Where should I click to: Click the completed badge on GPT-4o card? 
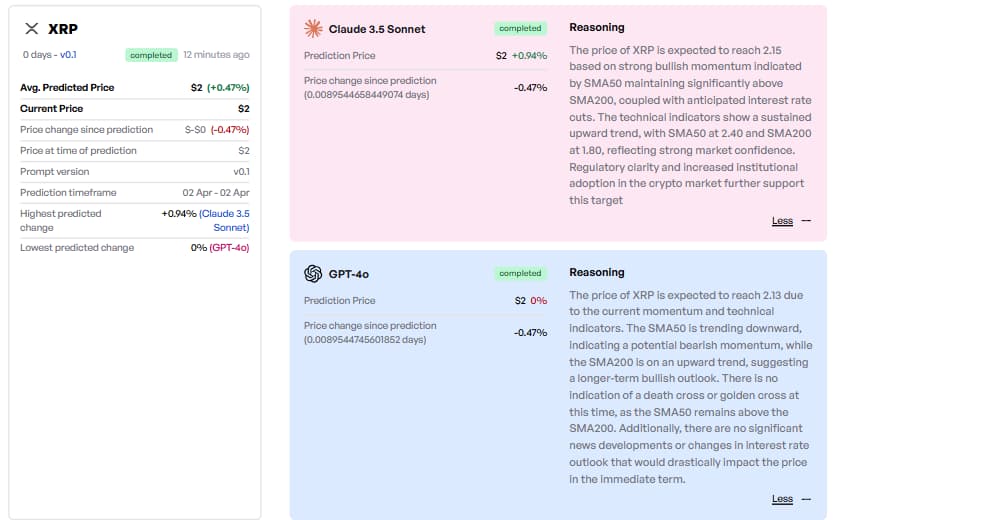tap(520, 273)
